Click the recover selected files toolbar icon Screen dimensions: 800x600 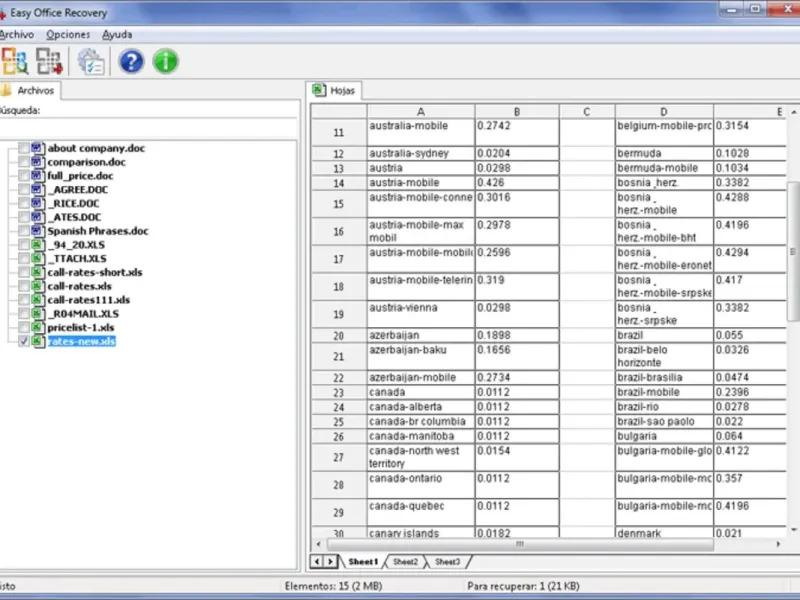49,61
